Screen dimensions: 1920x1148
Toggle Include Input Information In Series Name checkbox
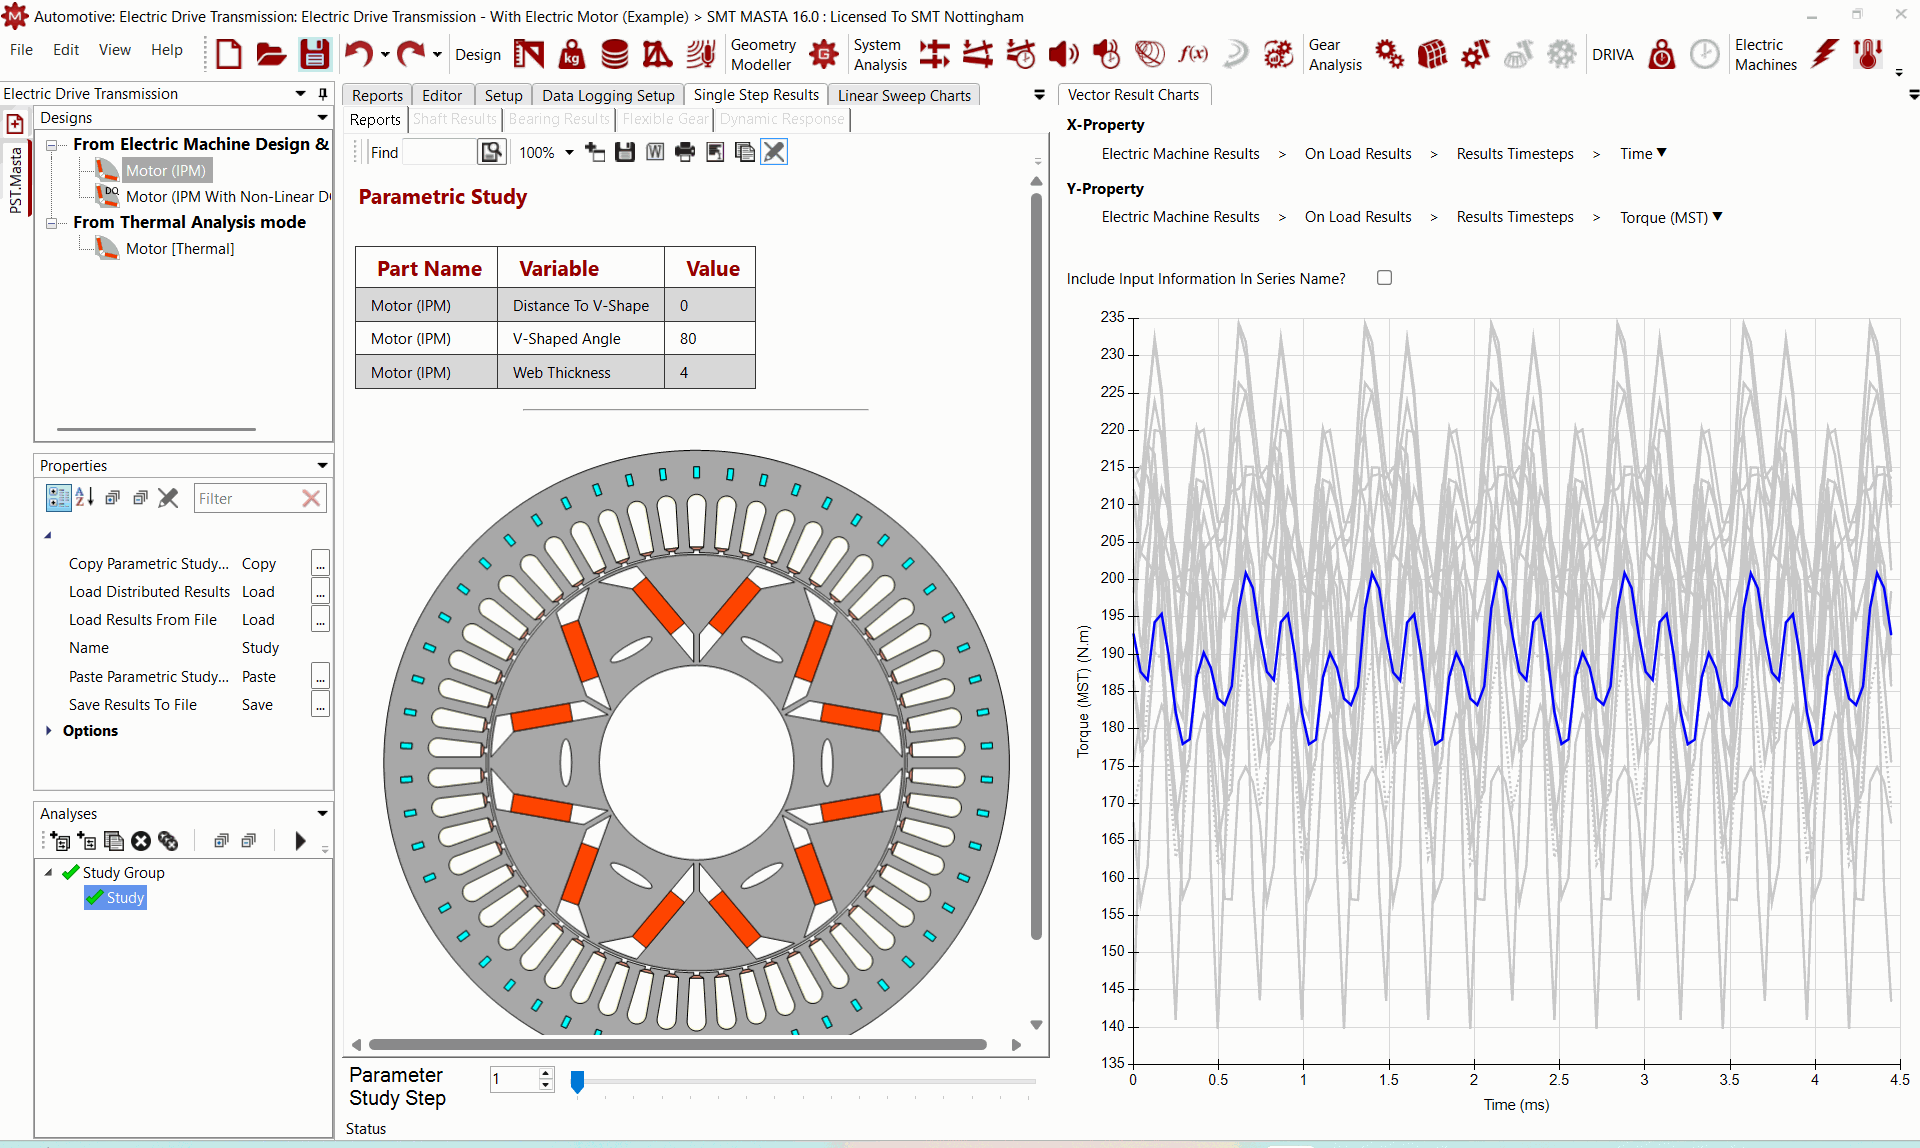point(1384,278)
